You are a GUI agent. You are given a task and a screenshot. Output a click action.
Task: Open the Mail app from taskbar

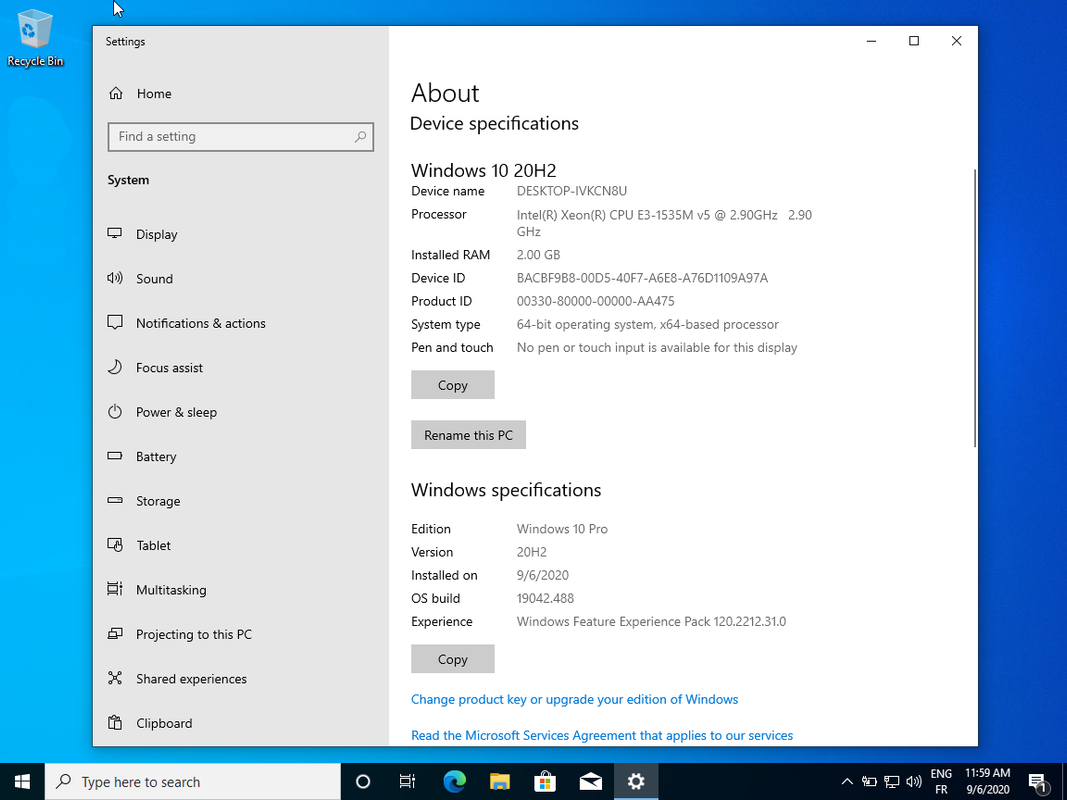(590, 782)
